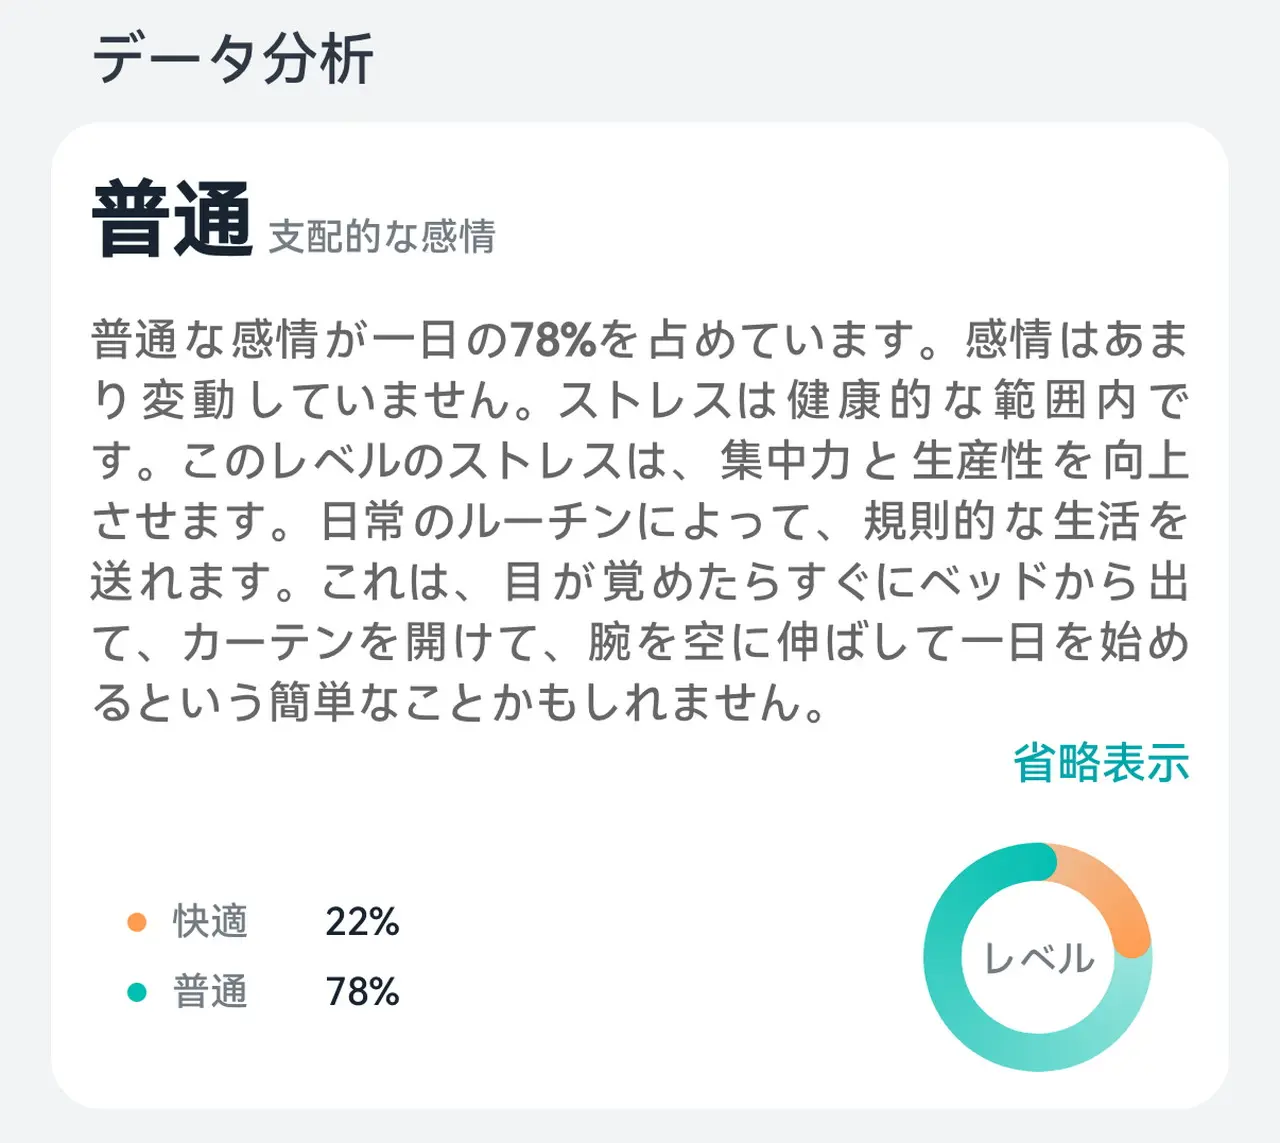Click the データ分析 page heading
The height and width of the screenshot is (1143, 1280).
(233, 58)
